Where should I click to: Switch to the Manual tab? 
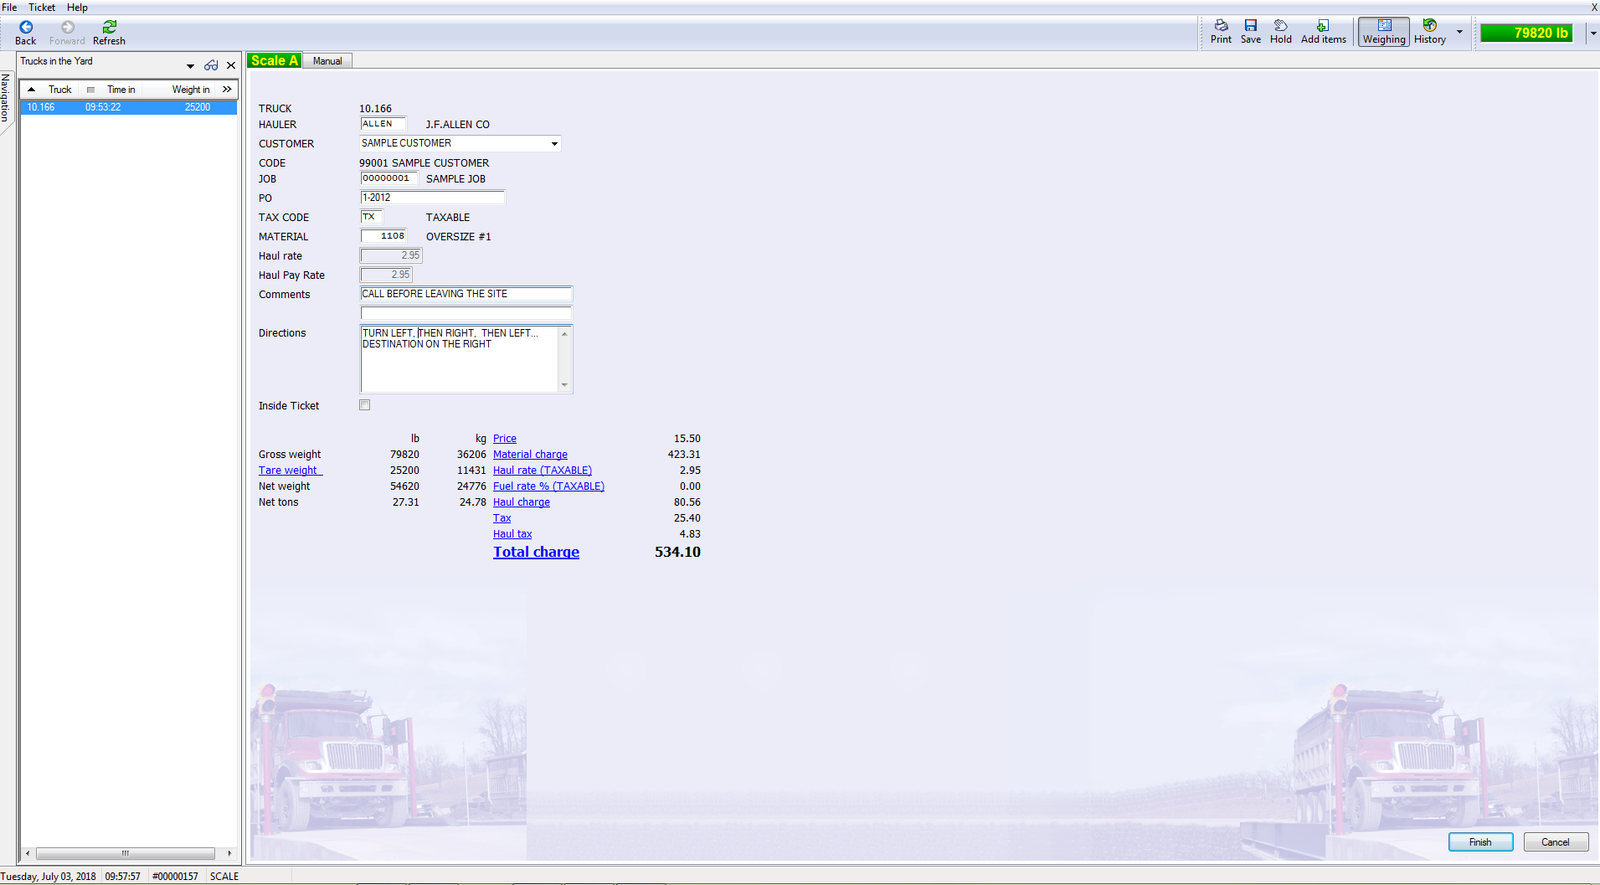point(327,61)
